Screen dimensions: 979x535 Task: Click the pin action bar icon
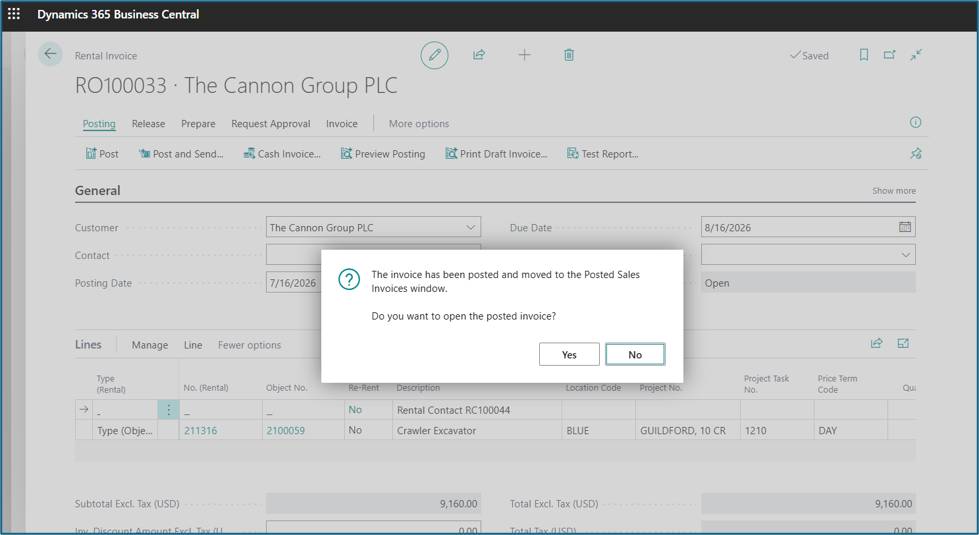pos(915,154)
